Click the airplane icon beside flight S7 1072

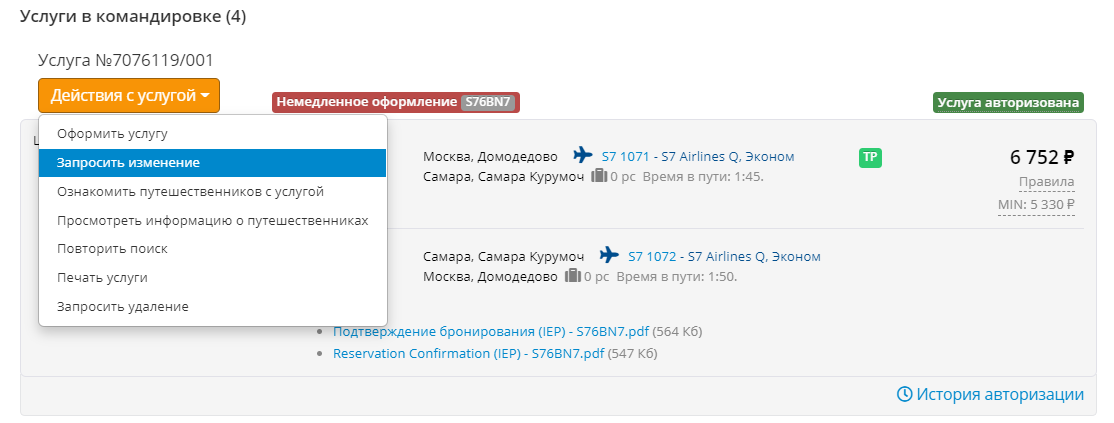click(609, 255)
